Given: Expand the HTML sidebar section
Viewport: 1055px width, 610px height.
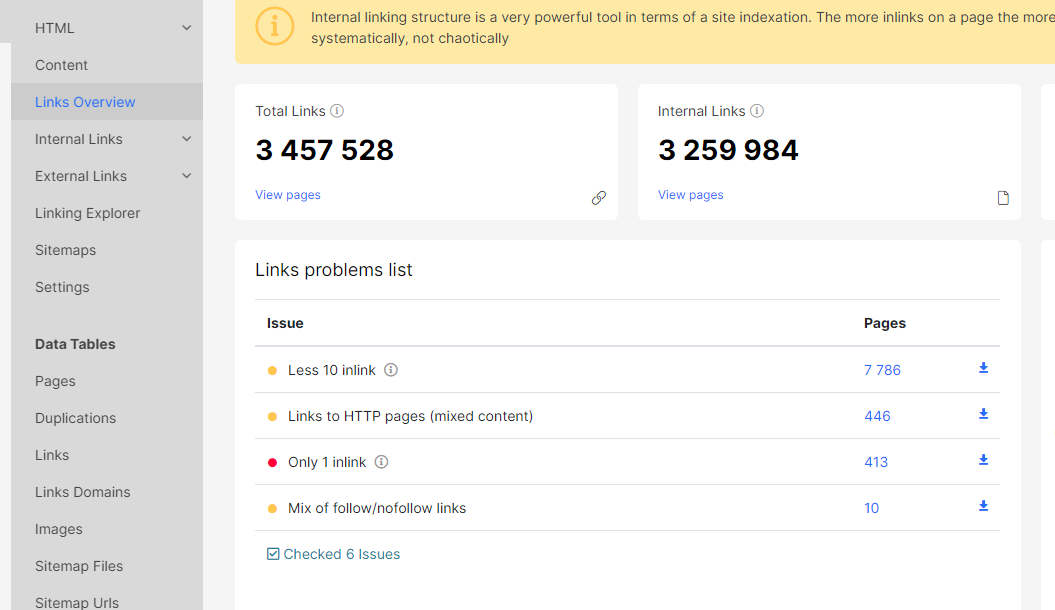Looking at the screenshot, I should (187, 28).
